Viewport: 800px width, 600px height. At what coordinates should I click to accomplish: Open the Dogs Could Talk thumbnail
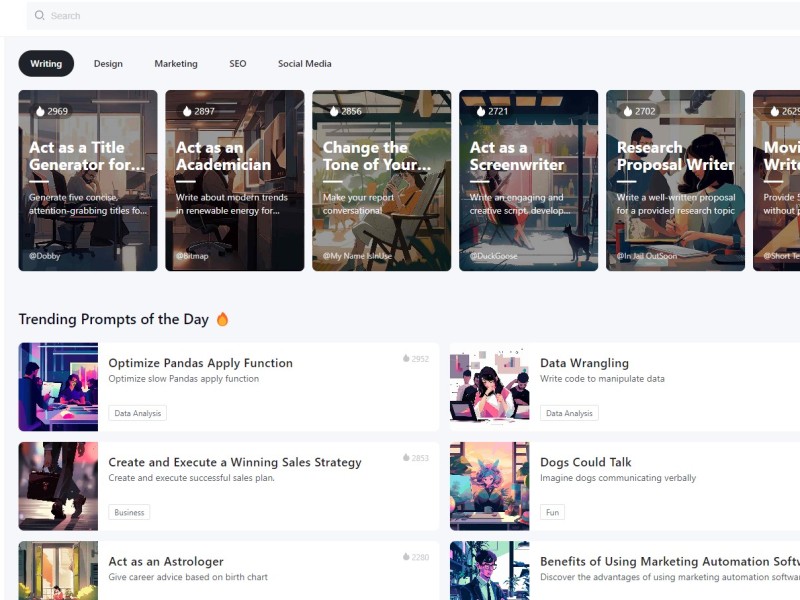489,486
